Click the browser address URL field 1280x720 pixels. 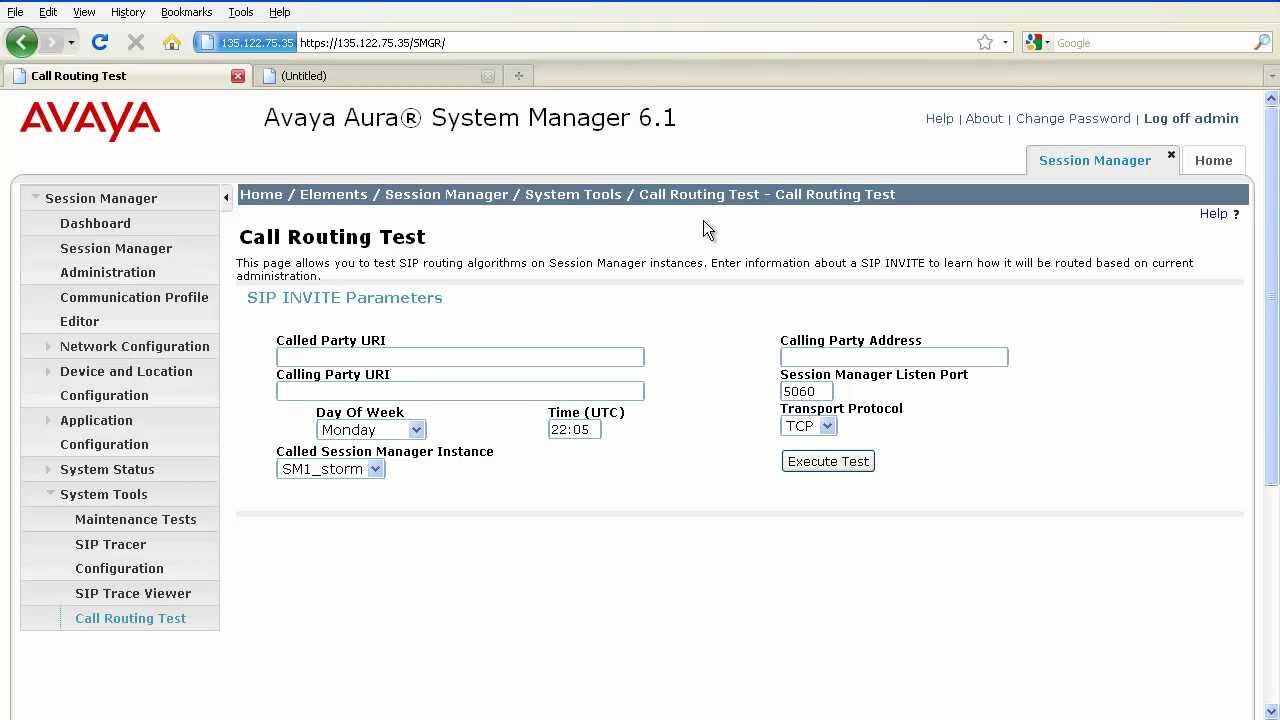tap(635, 43)
